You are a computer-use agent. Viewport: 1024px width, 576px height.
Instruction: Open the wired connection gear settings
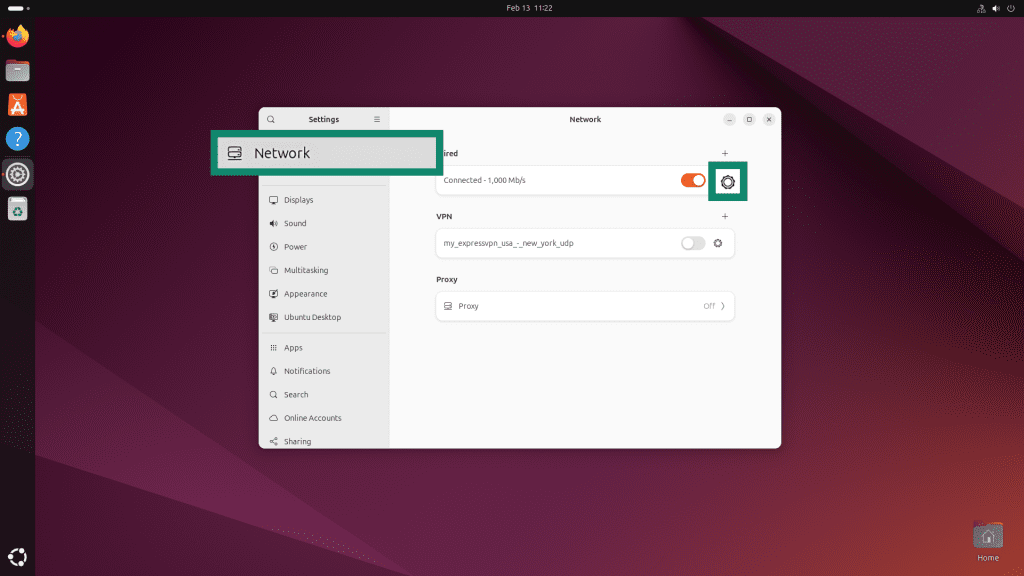tap(728, 182)
